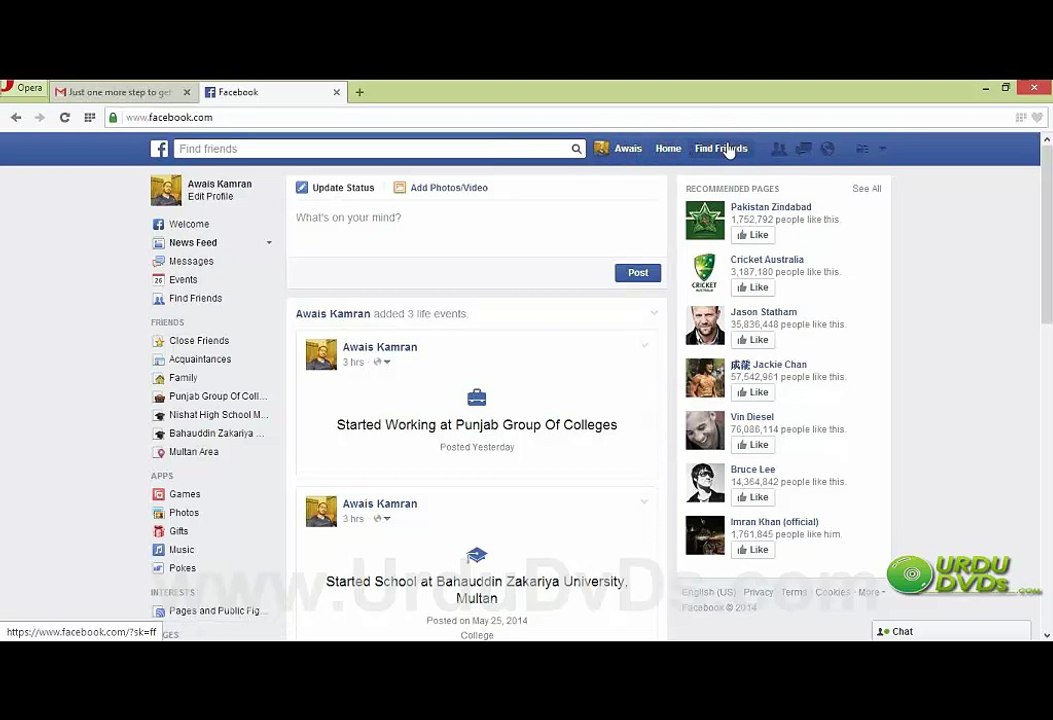Open new tab with plus icon
Screen dimensions: 1053x720
359,92
